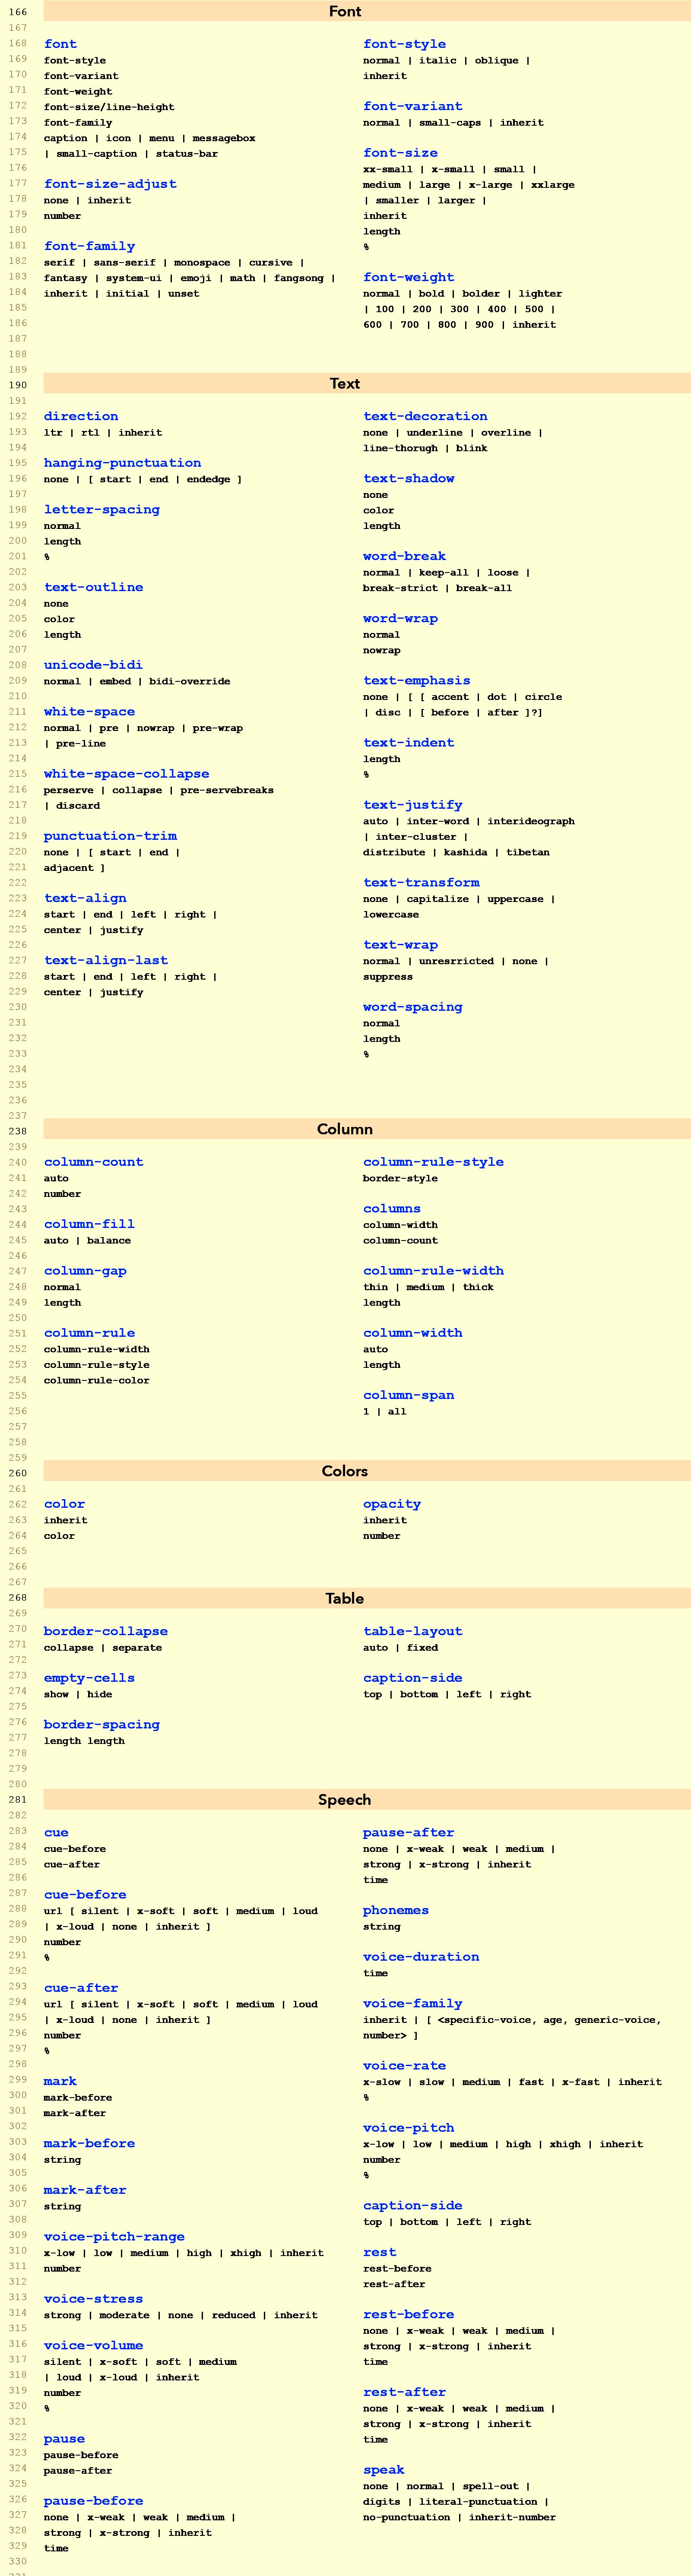The height and width of the screenshot is (2576, 691).
Task: Click the white-space-collapse property name
Action: coord(126,774)
